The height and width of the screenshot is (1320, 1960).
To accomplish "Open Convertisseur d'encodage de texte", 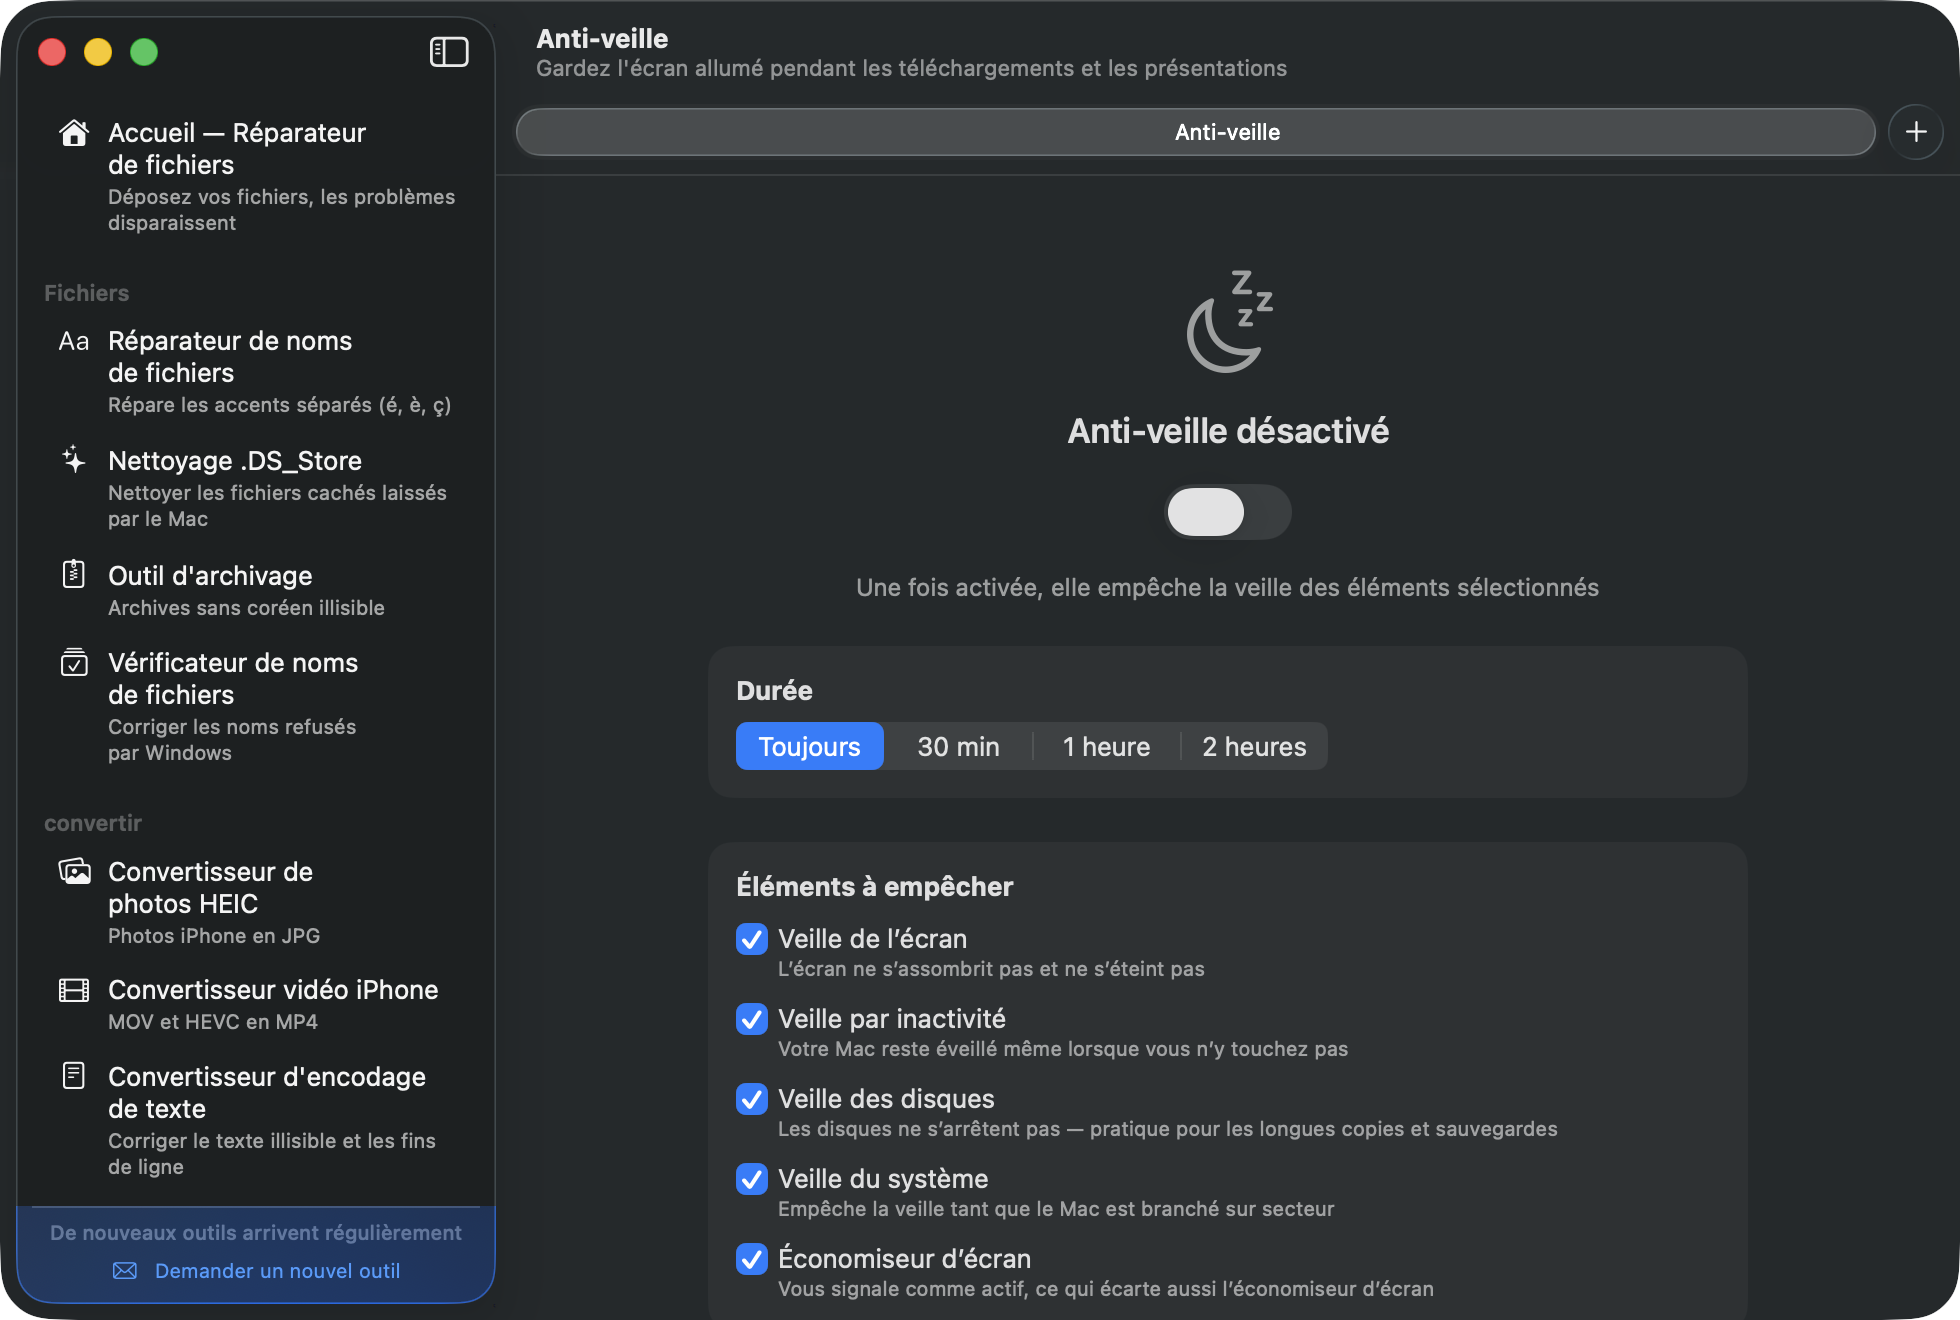I will pyautogui.click(x=256, y=1120).
